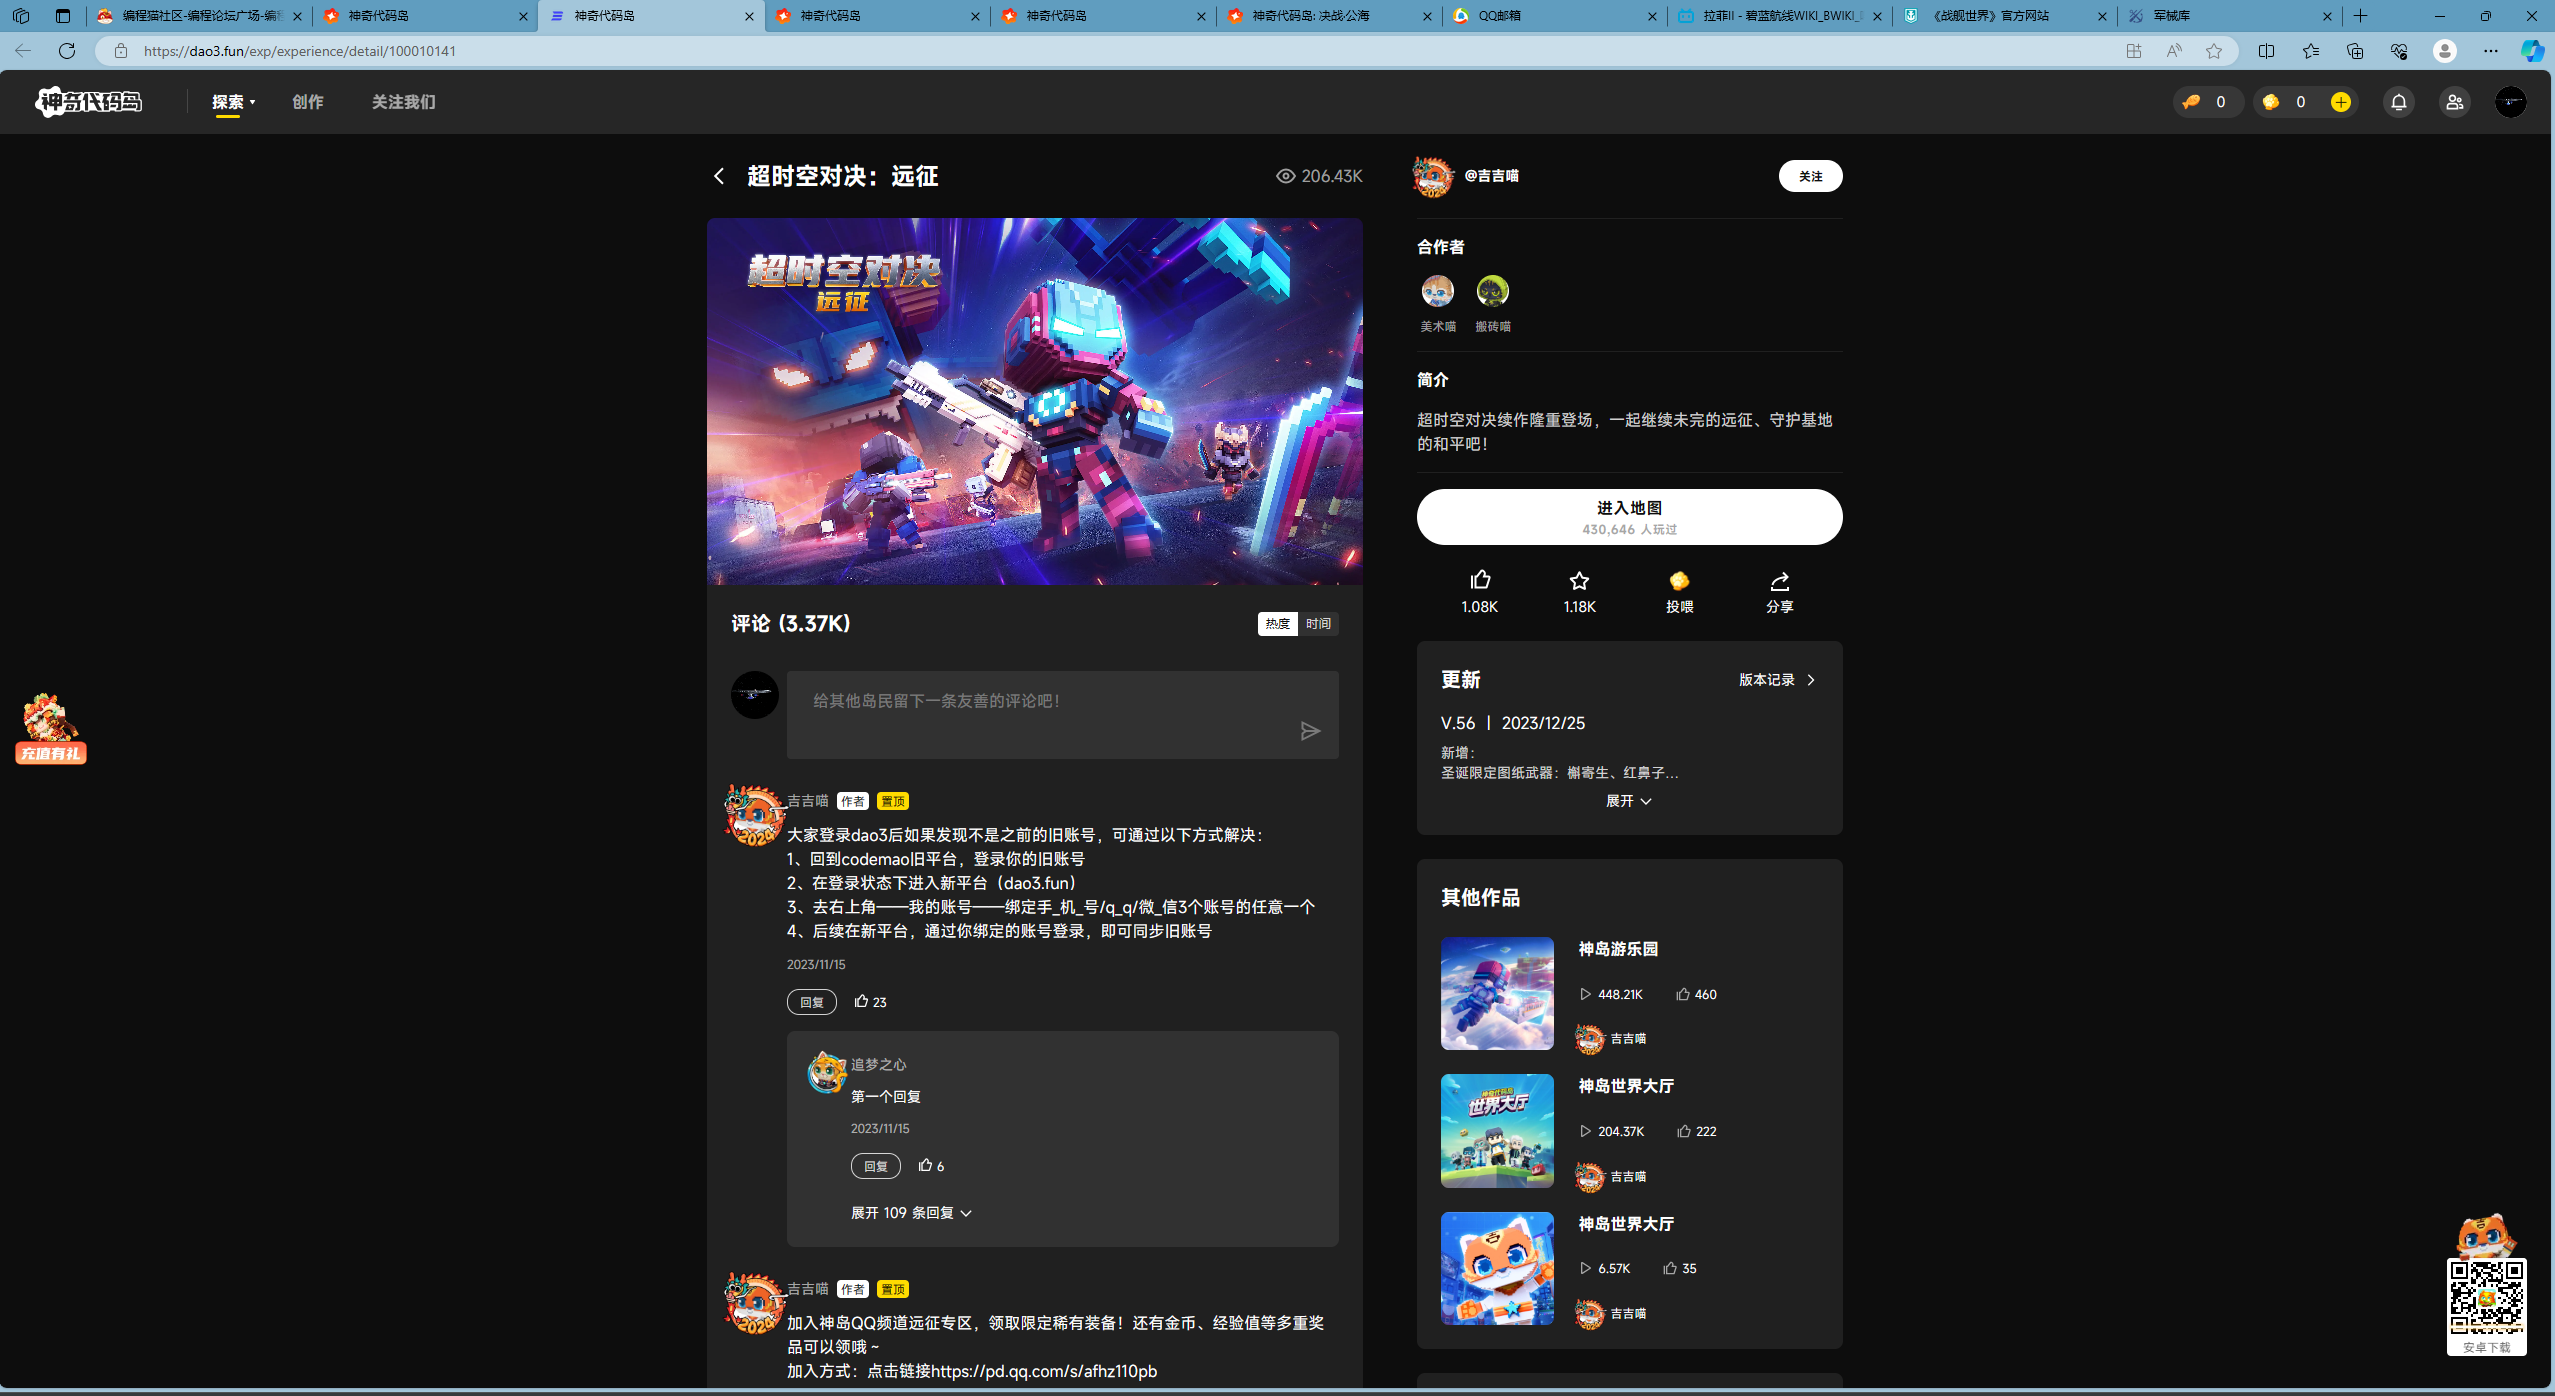This screenshot has height=1396, width=2555.
Task: Open the user avatar menu in header
Action: (2510, 102)
